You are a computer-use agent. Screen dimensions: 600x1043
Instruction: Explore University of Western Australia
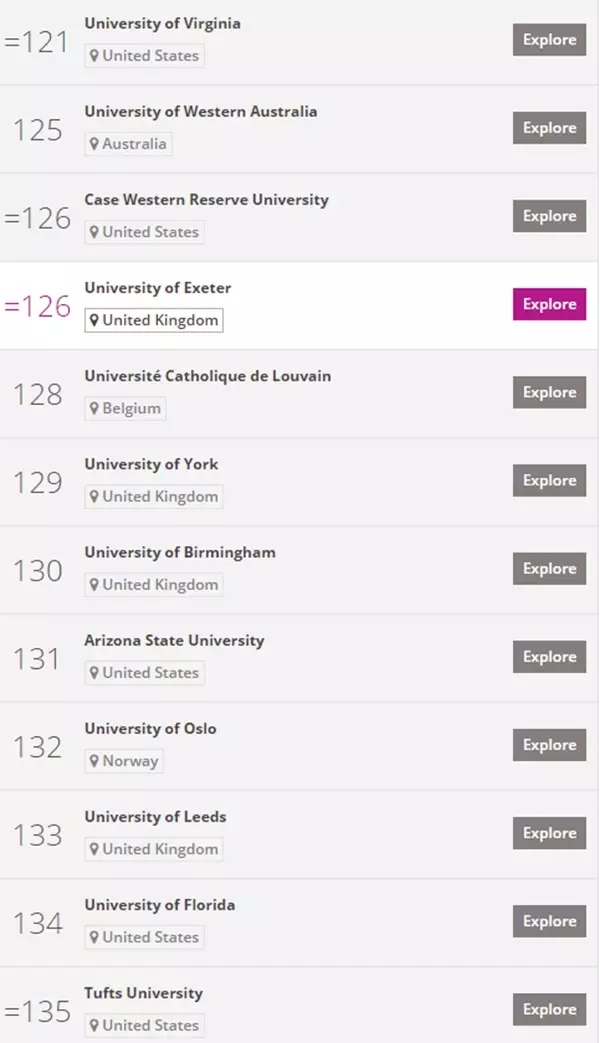point(549,128)
